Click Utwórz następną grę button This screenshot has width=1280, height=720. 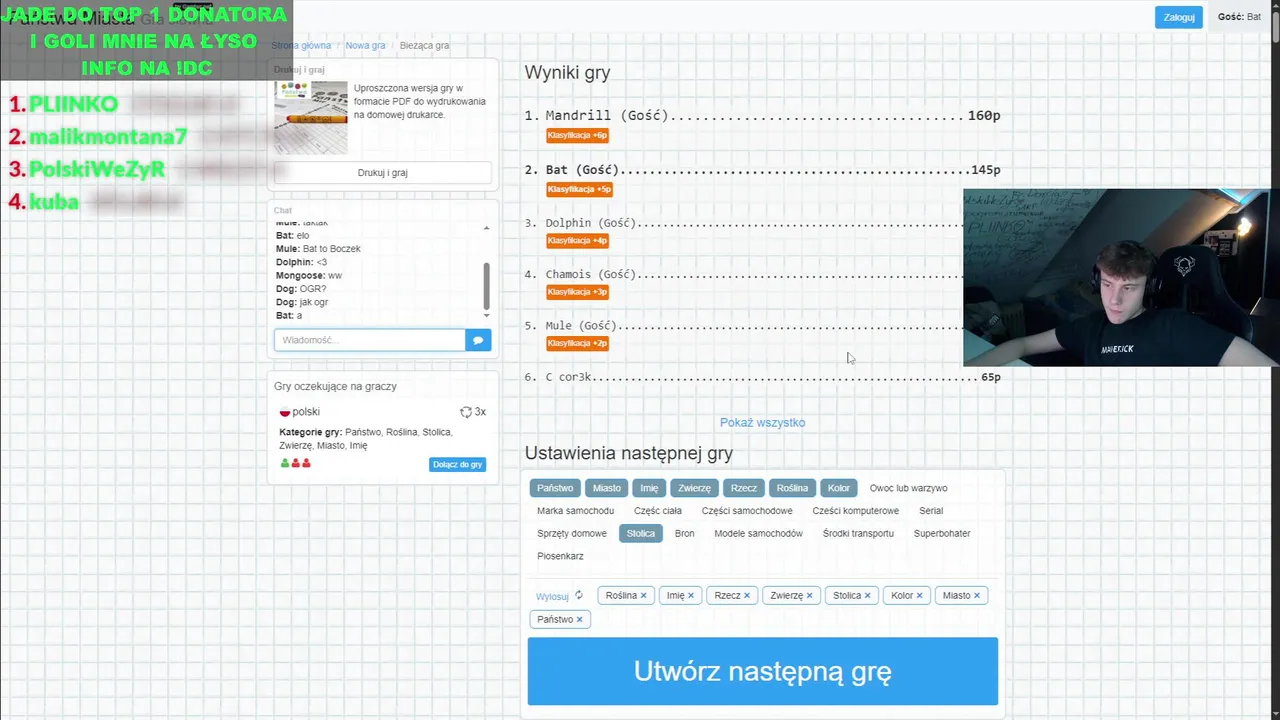(x=762, y=671)
